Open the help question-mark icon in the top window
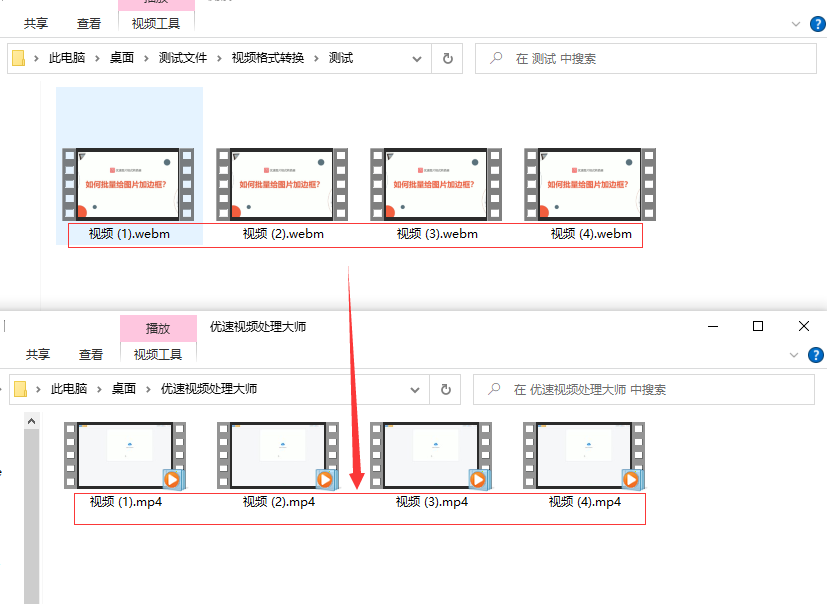This screenshot has width=827, height=604. [818, 23]
